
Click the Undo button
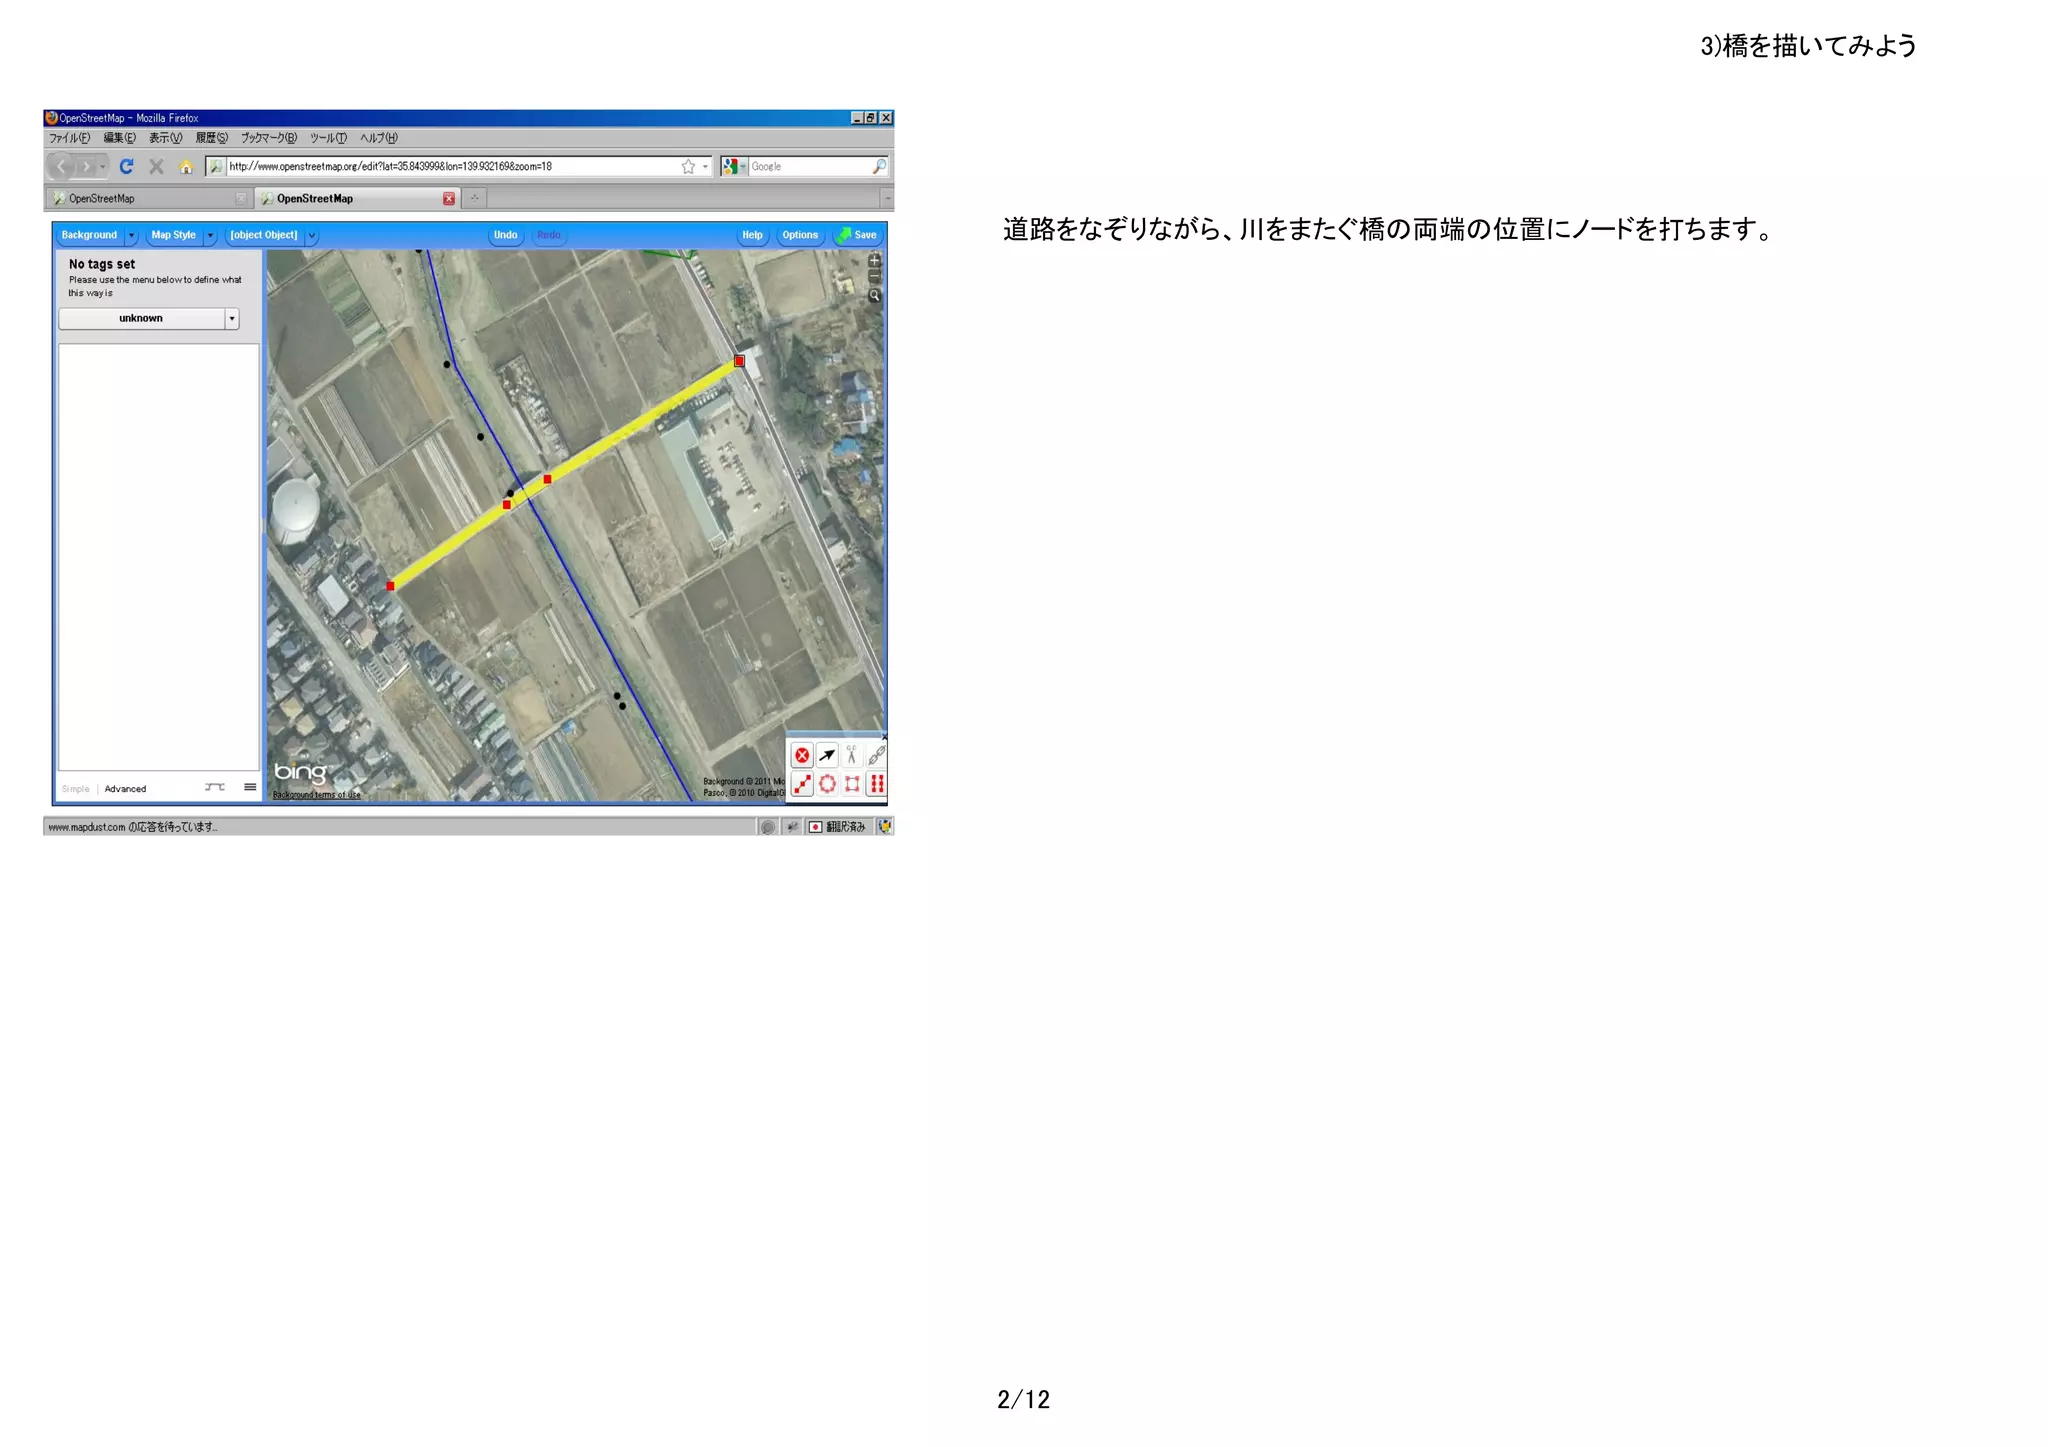tap(505, 236)
